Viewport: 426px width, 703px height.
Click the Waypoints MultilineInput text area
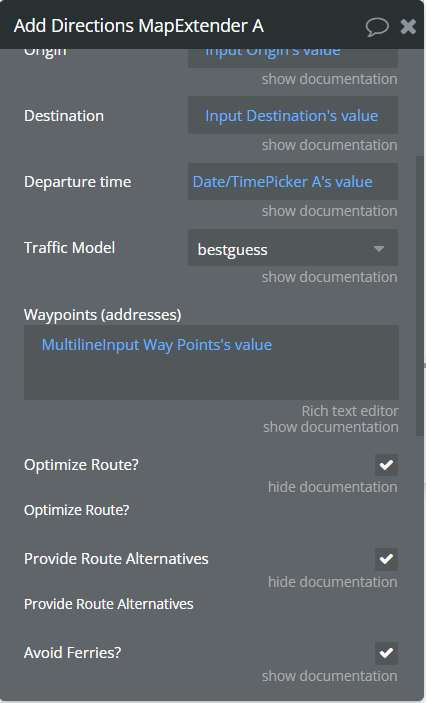211,362
